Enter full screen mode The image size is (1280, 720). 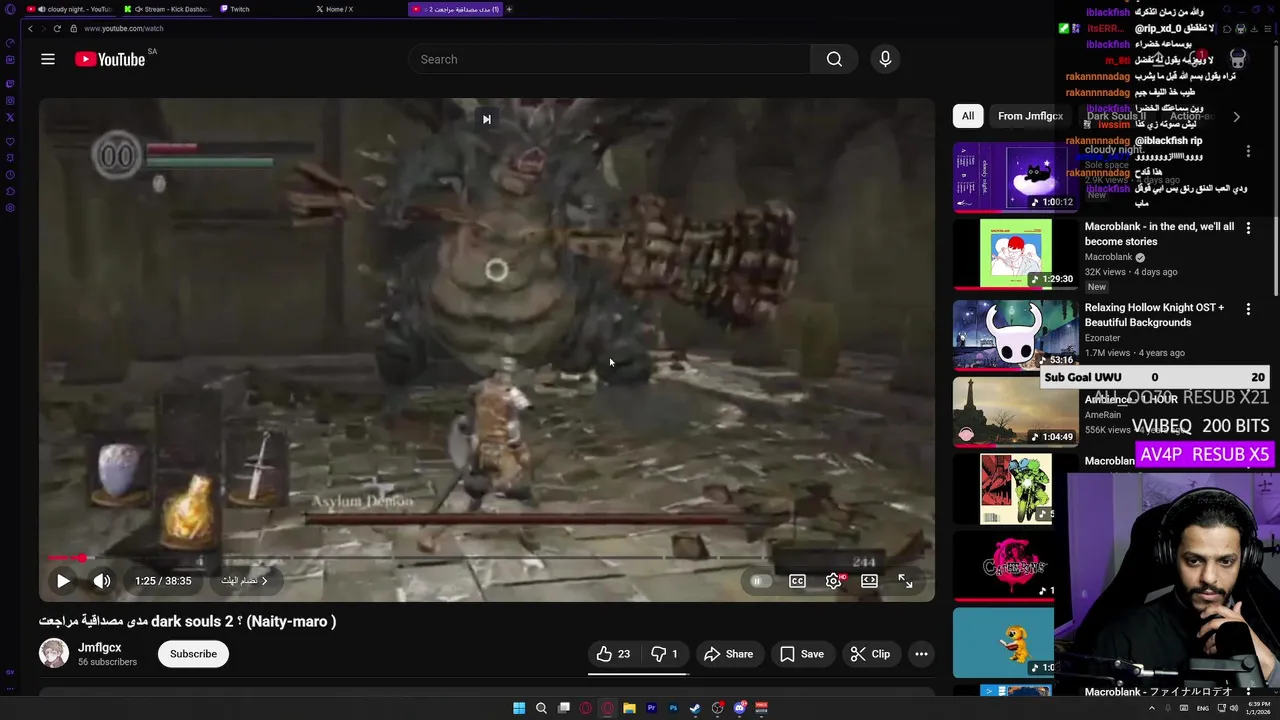pos(905,581)
